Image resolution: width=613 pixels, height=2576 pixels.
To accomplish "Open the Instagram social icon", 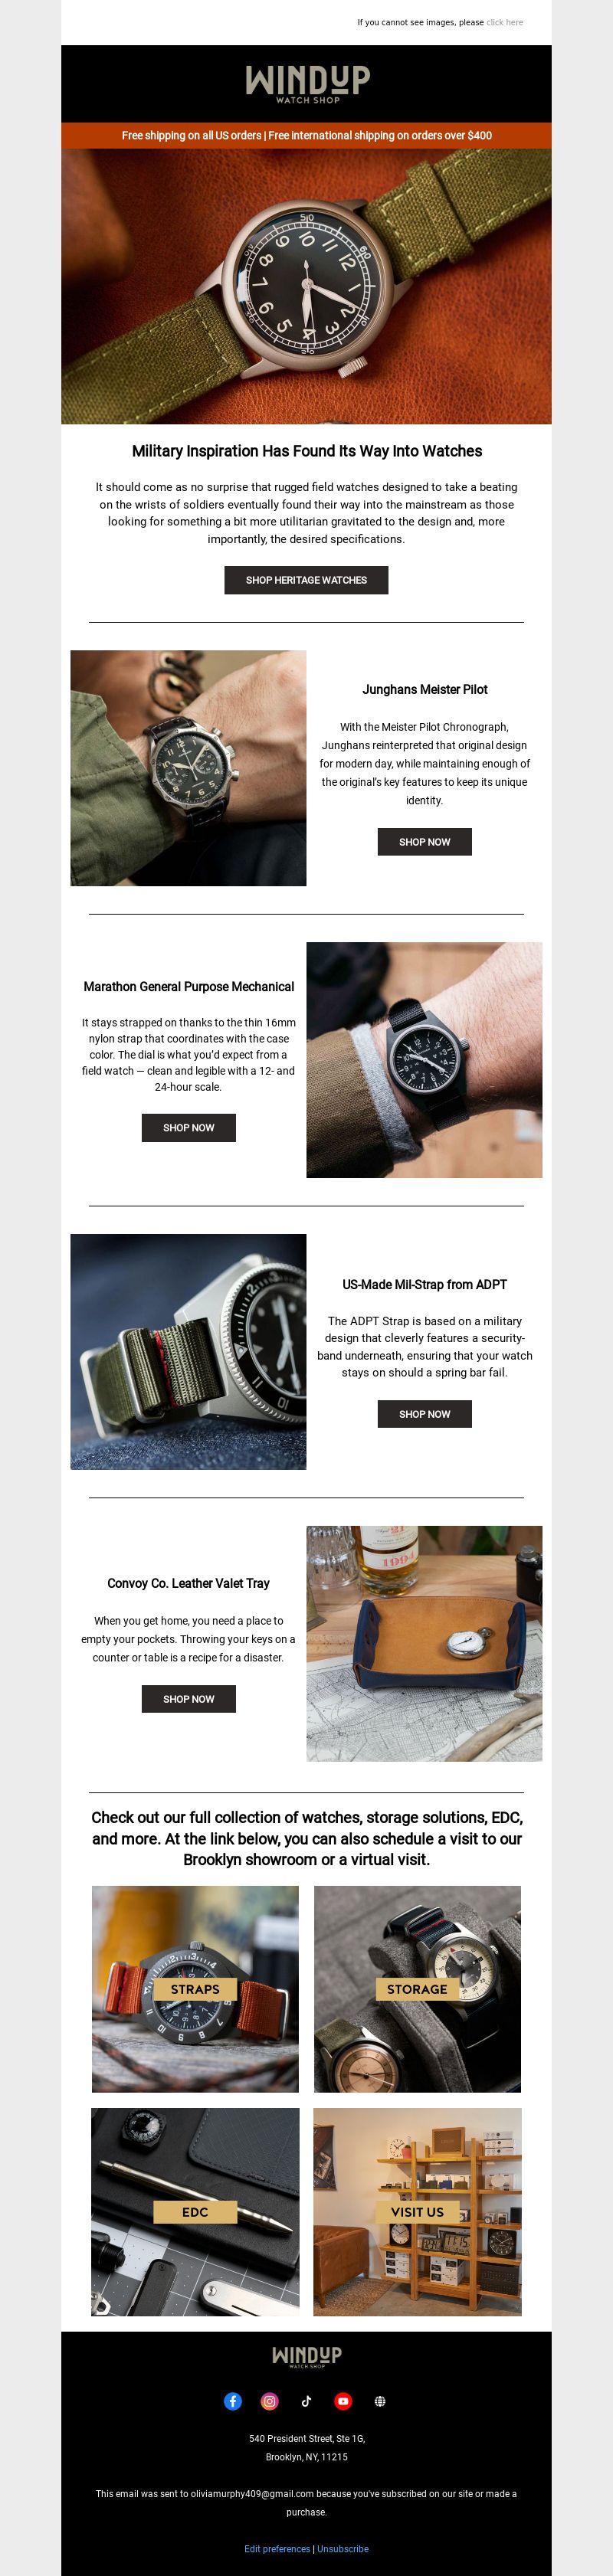I will coord(270,2401).
